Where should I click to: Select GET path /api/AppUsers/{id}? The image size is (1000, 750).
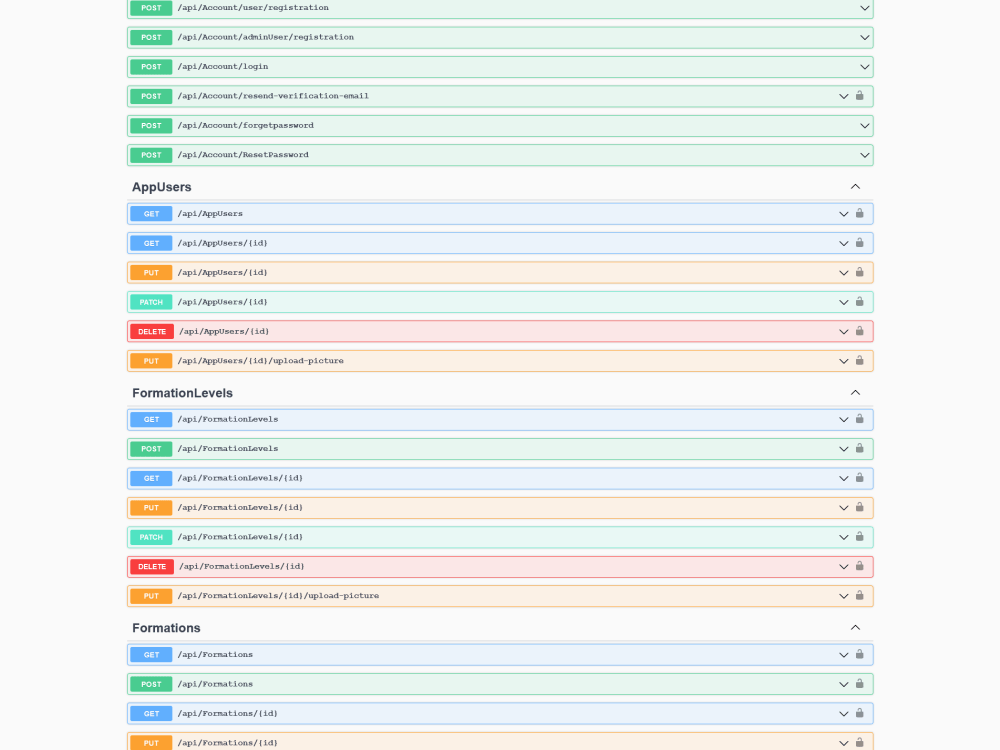[x=222, y=243]
